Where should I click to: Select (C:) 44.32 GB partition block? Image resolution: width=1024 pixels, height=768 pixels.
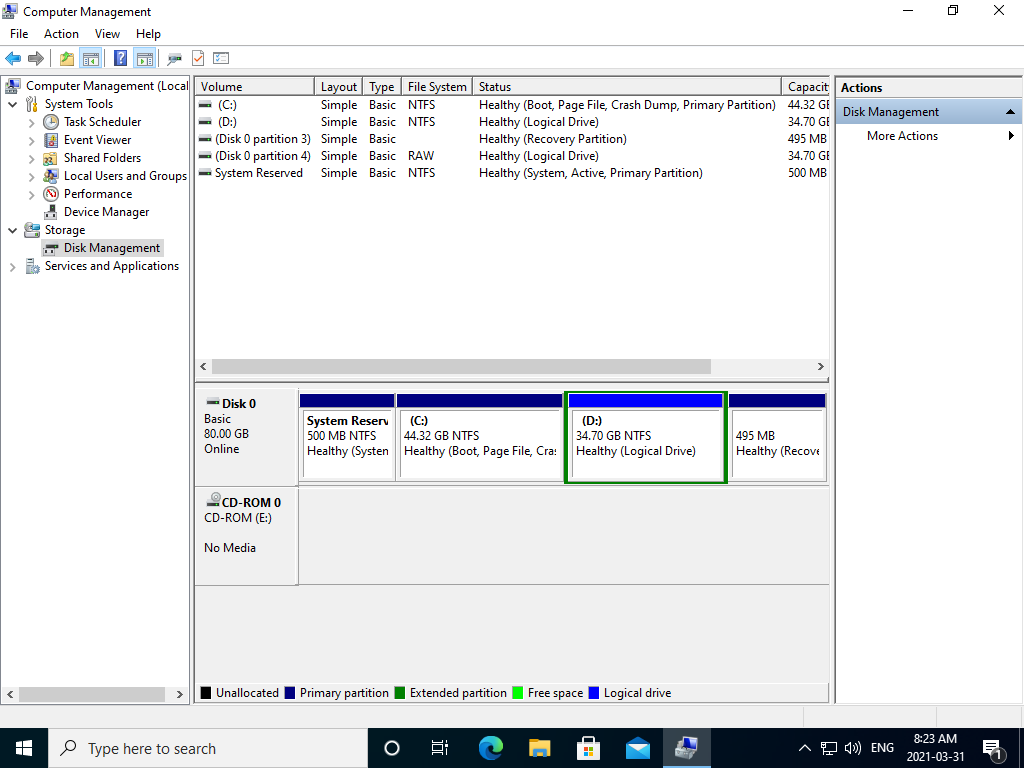click(479, 438)
